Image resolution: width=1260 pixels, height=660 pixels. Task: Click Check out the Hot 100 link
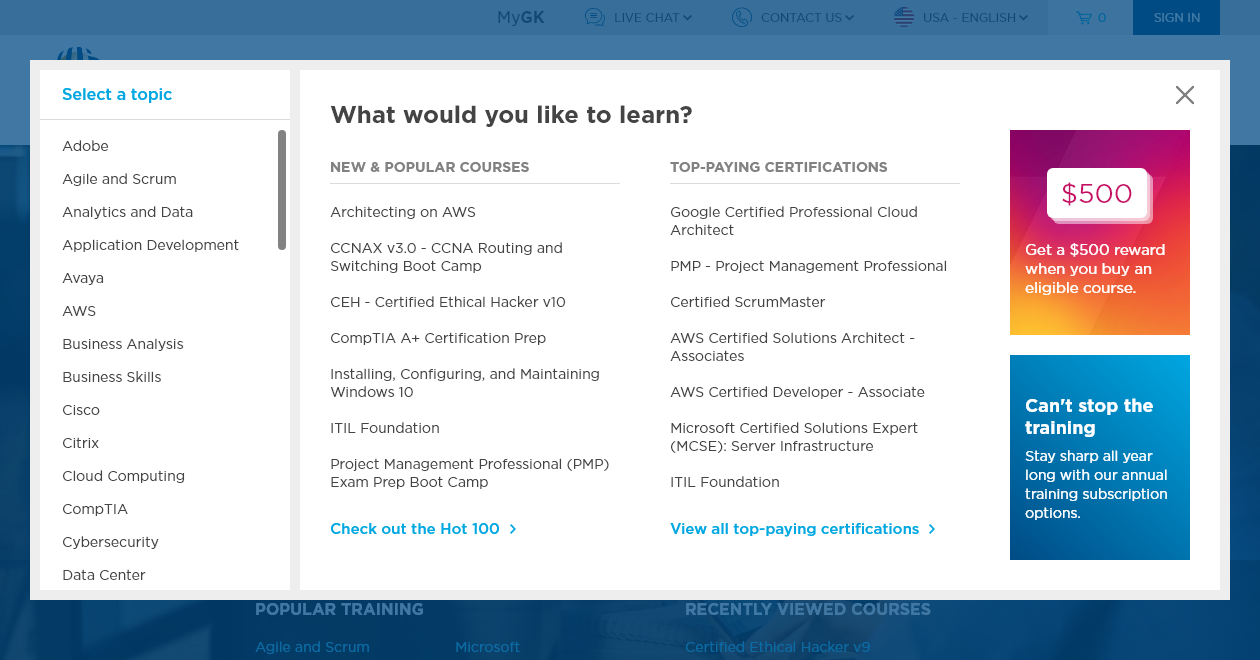point(415,529)
